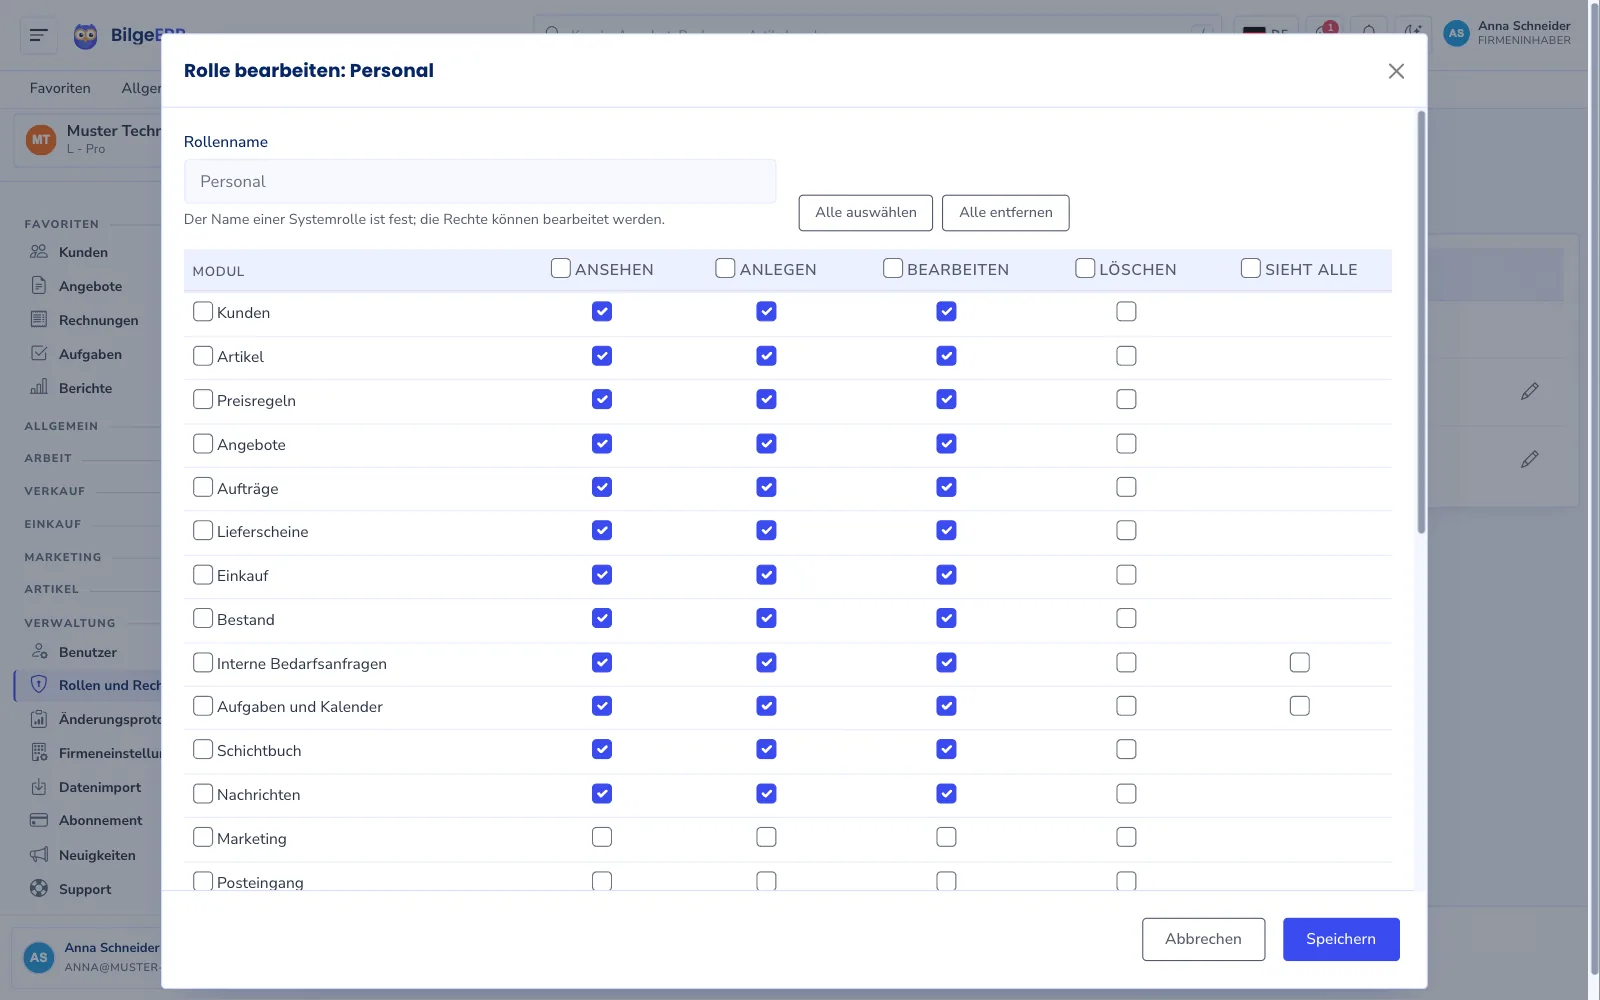Image resolution: width=1600 pixels, height=1000 pixels.
Task: Click the Neuigkeiten megaphone icon
Action: point(39,855)
